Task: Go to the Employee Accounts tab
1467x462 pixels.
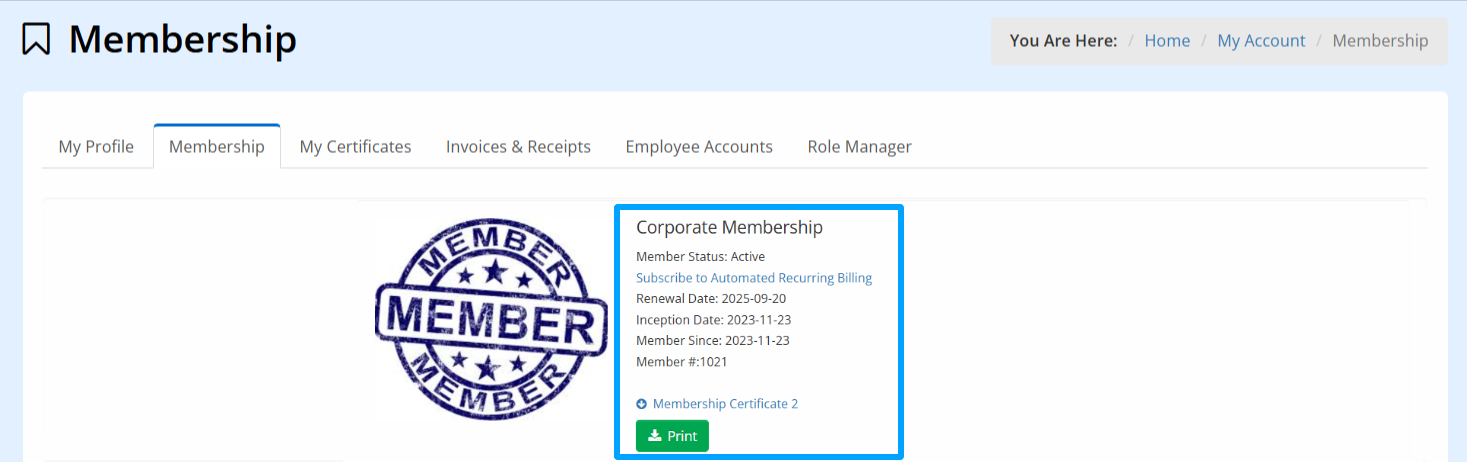Action: click(699, 147)
